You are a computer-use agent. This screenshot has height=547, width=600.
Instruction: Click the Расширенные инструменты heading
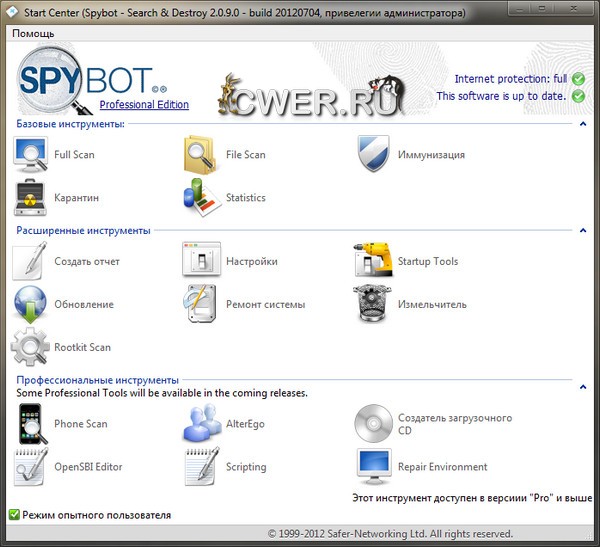83,230
